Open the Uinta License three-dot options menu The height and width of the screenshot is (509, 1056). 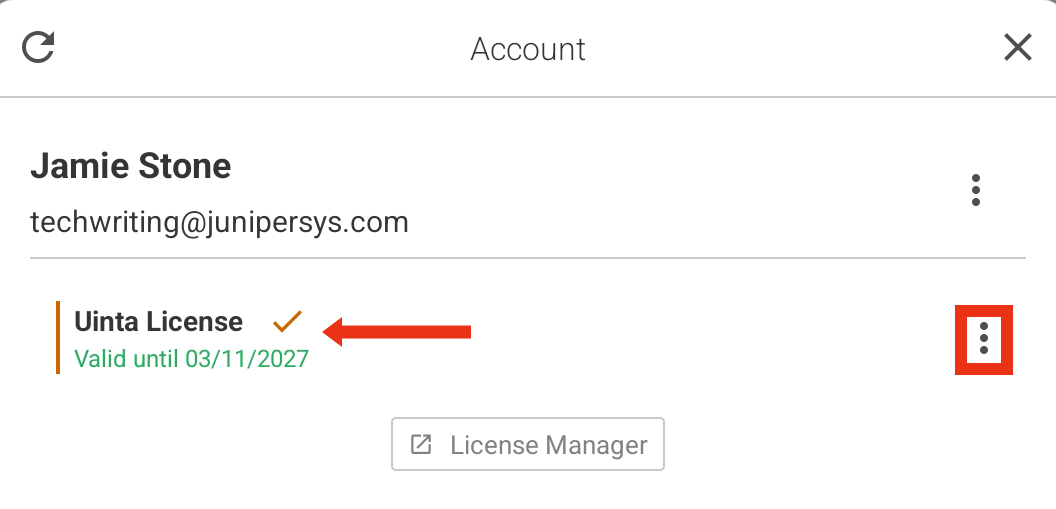[984, 339]
